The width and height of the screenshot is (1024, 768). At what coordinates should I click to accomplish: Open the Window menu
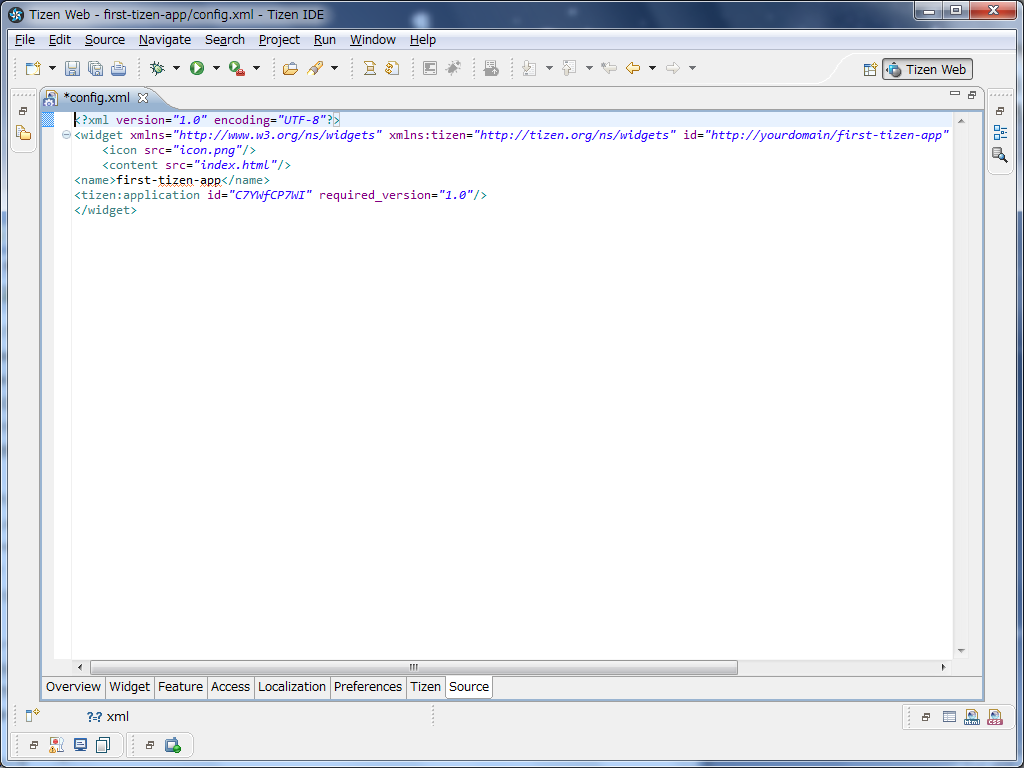[x=373, y=40]
